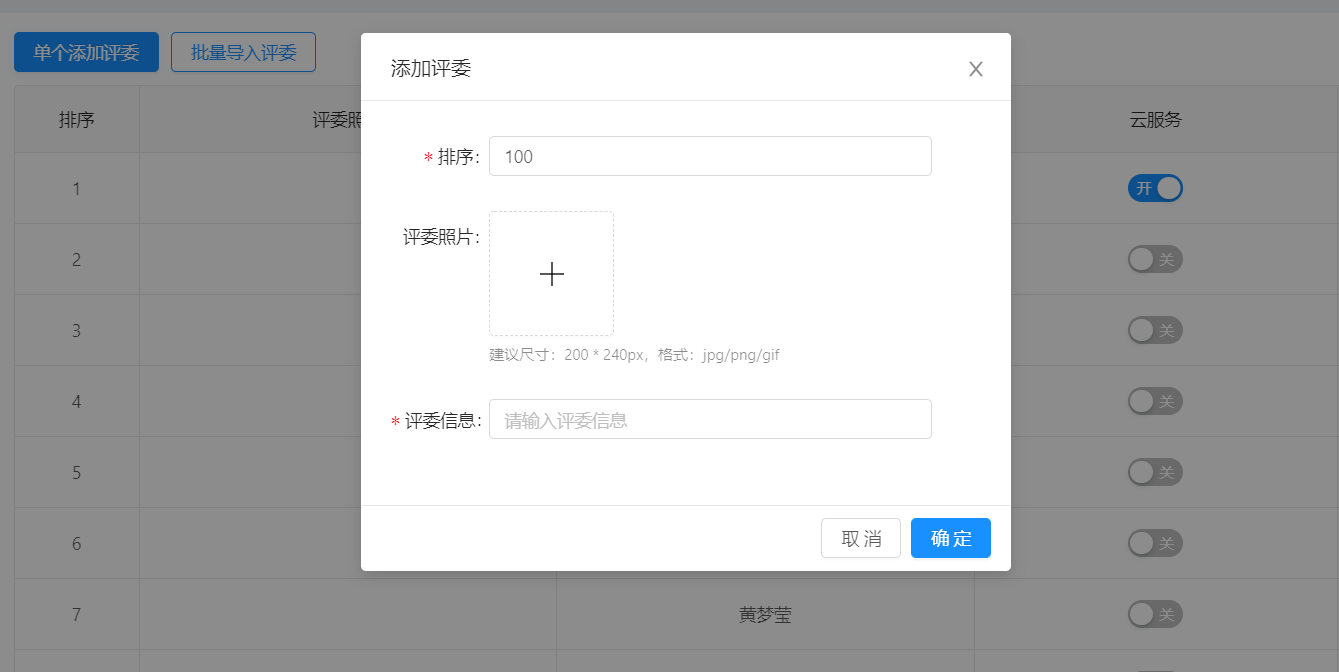The width and height of the screenshot is (1339, 672).
Task: Select the judge name 黄梦莹 in row 7
Action: (765, 615)
